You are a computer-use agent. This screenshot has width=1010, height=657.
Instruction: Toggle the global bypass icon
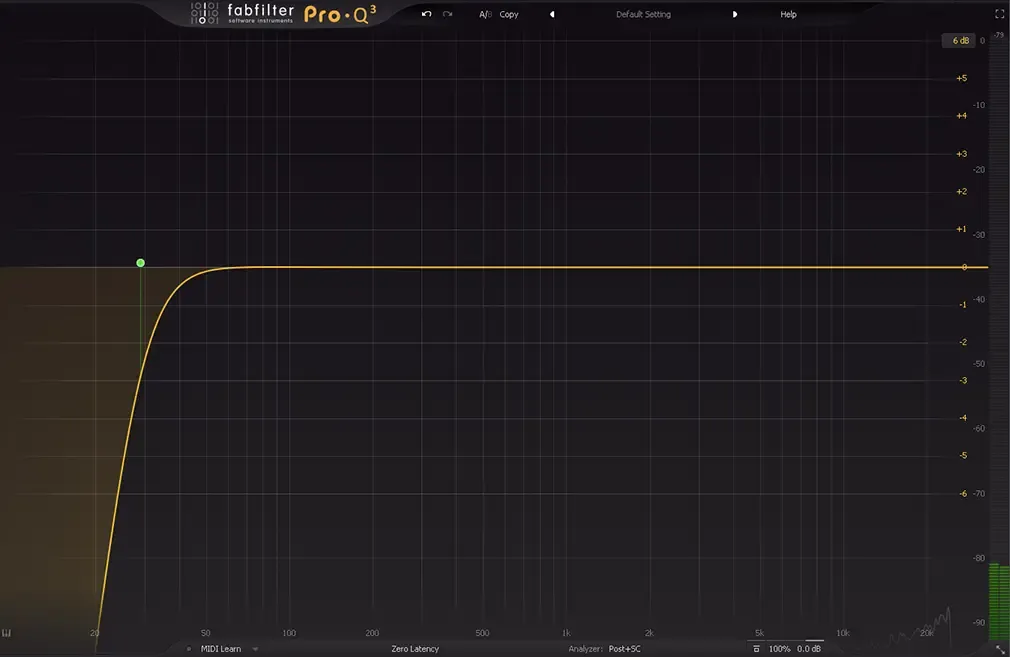[x=756, y=649]
